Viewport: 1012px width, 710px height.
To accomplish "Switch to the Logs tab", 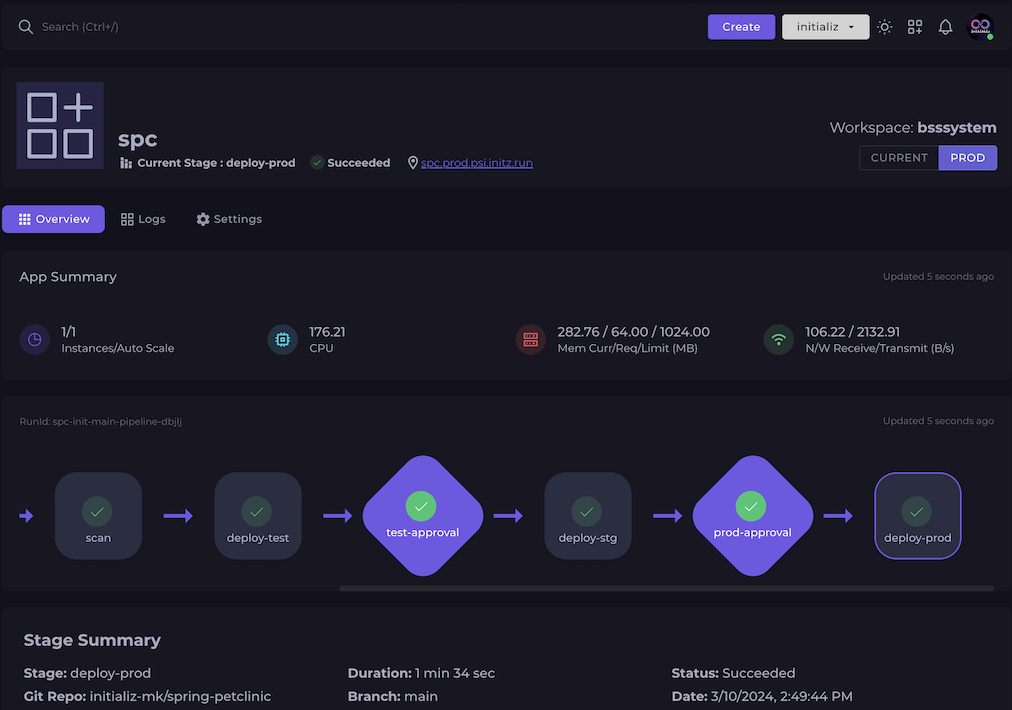I will (x=143, y=218).
